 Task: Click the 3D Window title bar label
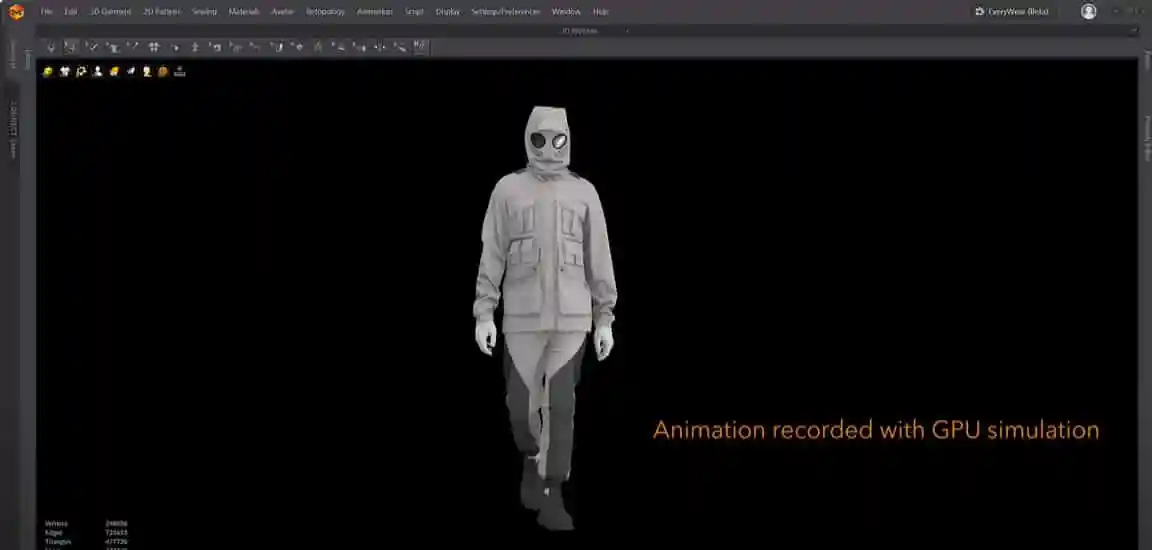(580, 31)
